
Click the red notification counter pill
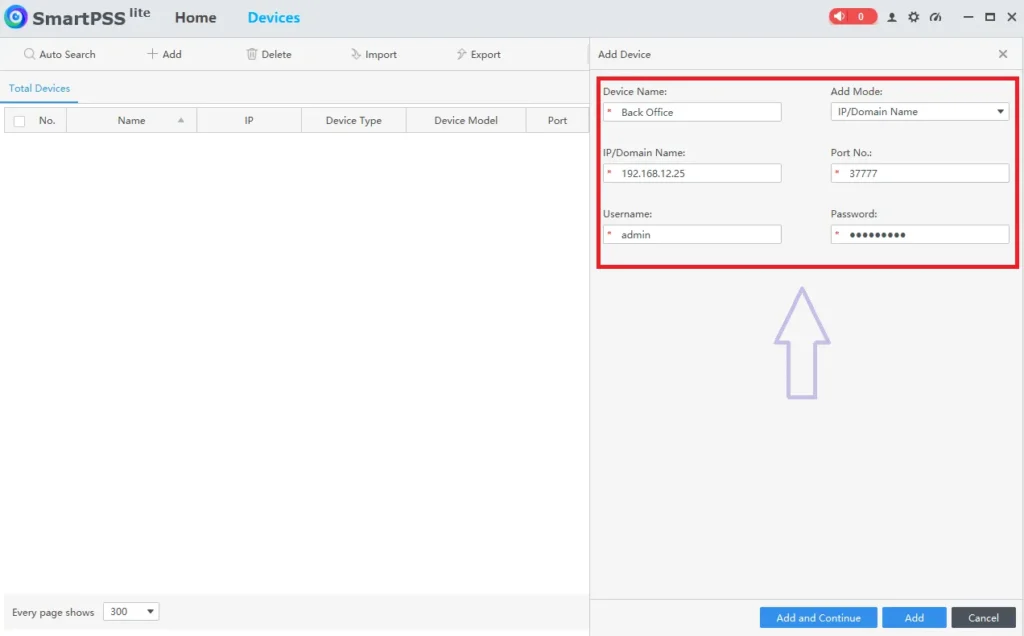852,16
